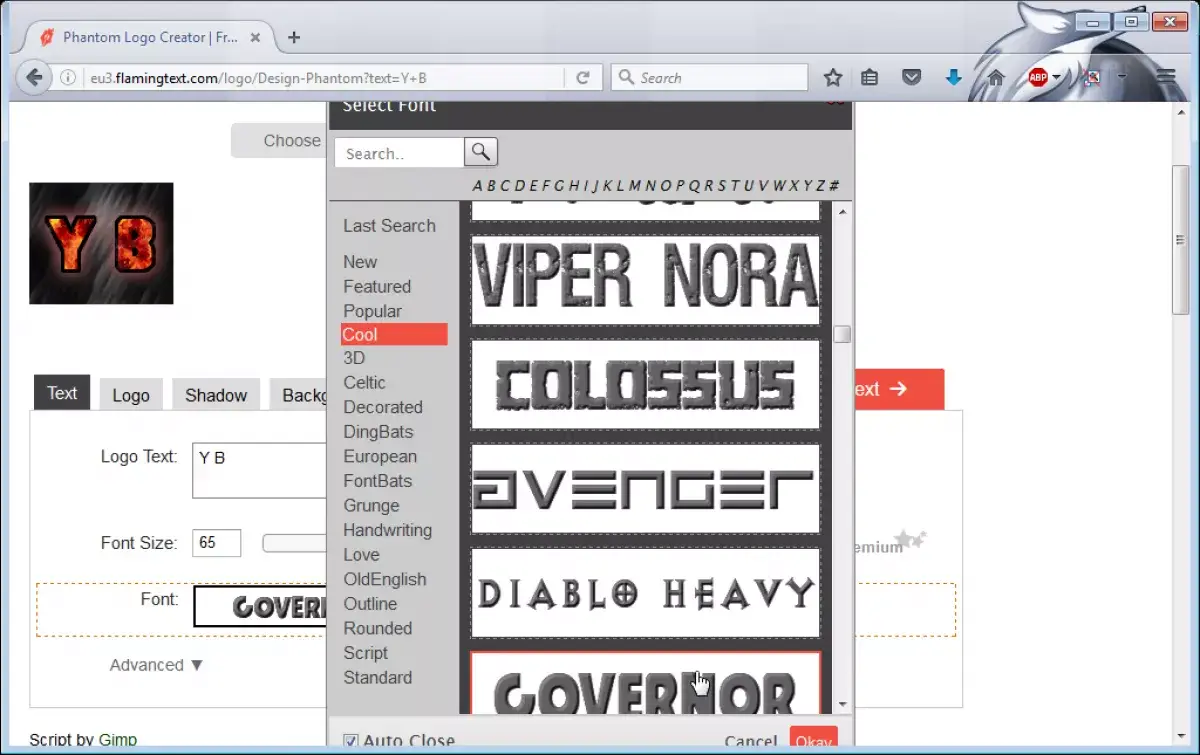The height and width of the screenshot is (755, 1200).
Task: Save page to Pocket icon
Action: [911, 77]
